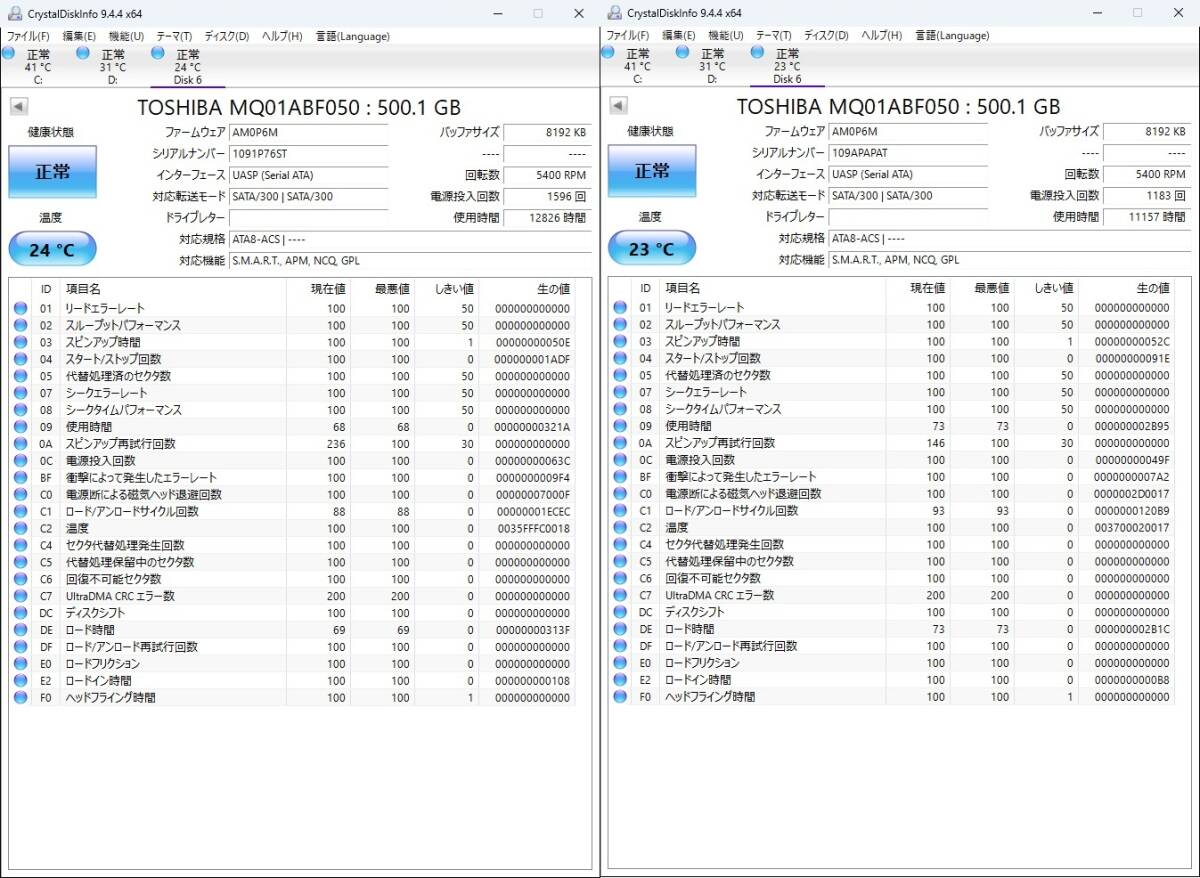Open ディスク(D) menu in right window
The image size is (1200, 878).
coord(827,36)
